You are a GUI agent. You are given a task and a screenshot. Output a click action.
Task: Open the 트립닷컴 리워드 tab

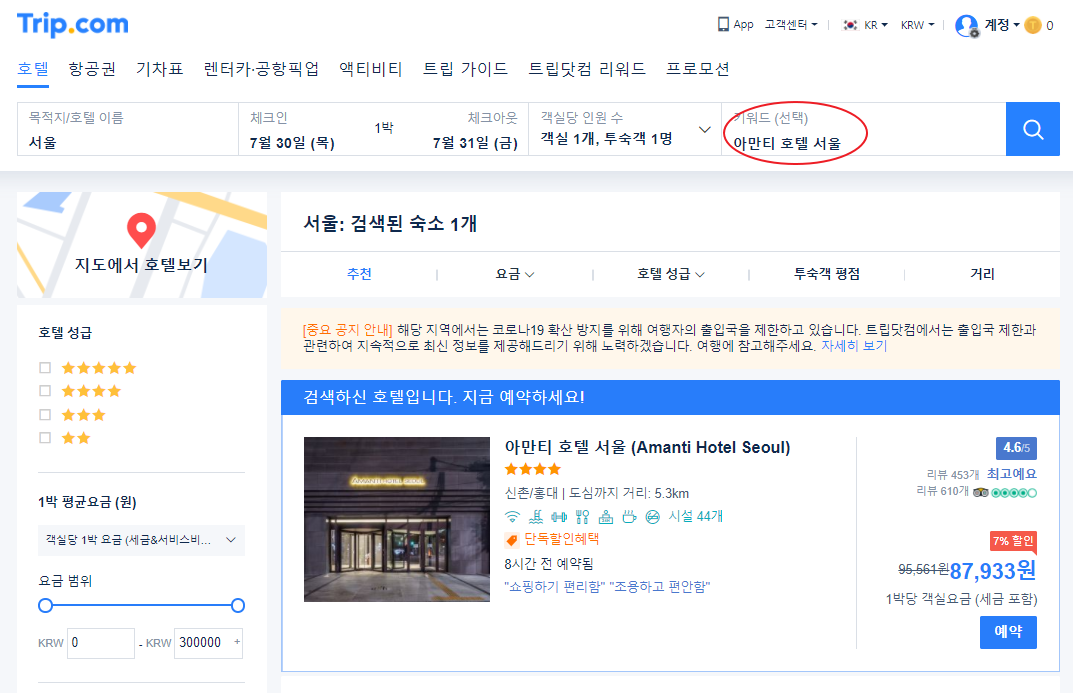click(x=587, y=69)
